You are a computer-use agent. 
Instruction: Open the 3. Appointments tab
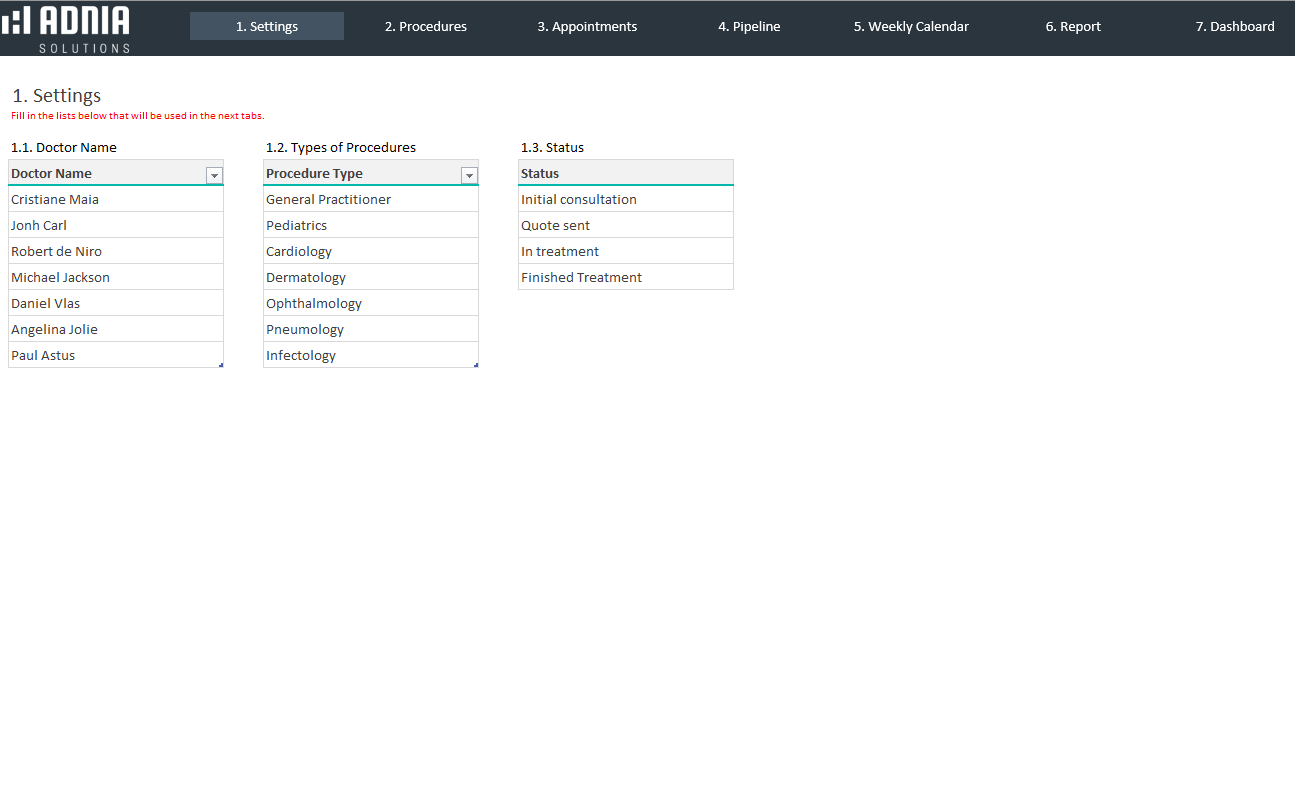click(x=587, y=27)
